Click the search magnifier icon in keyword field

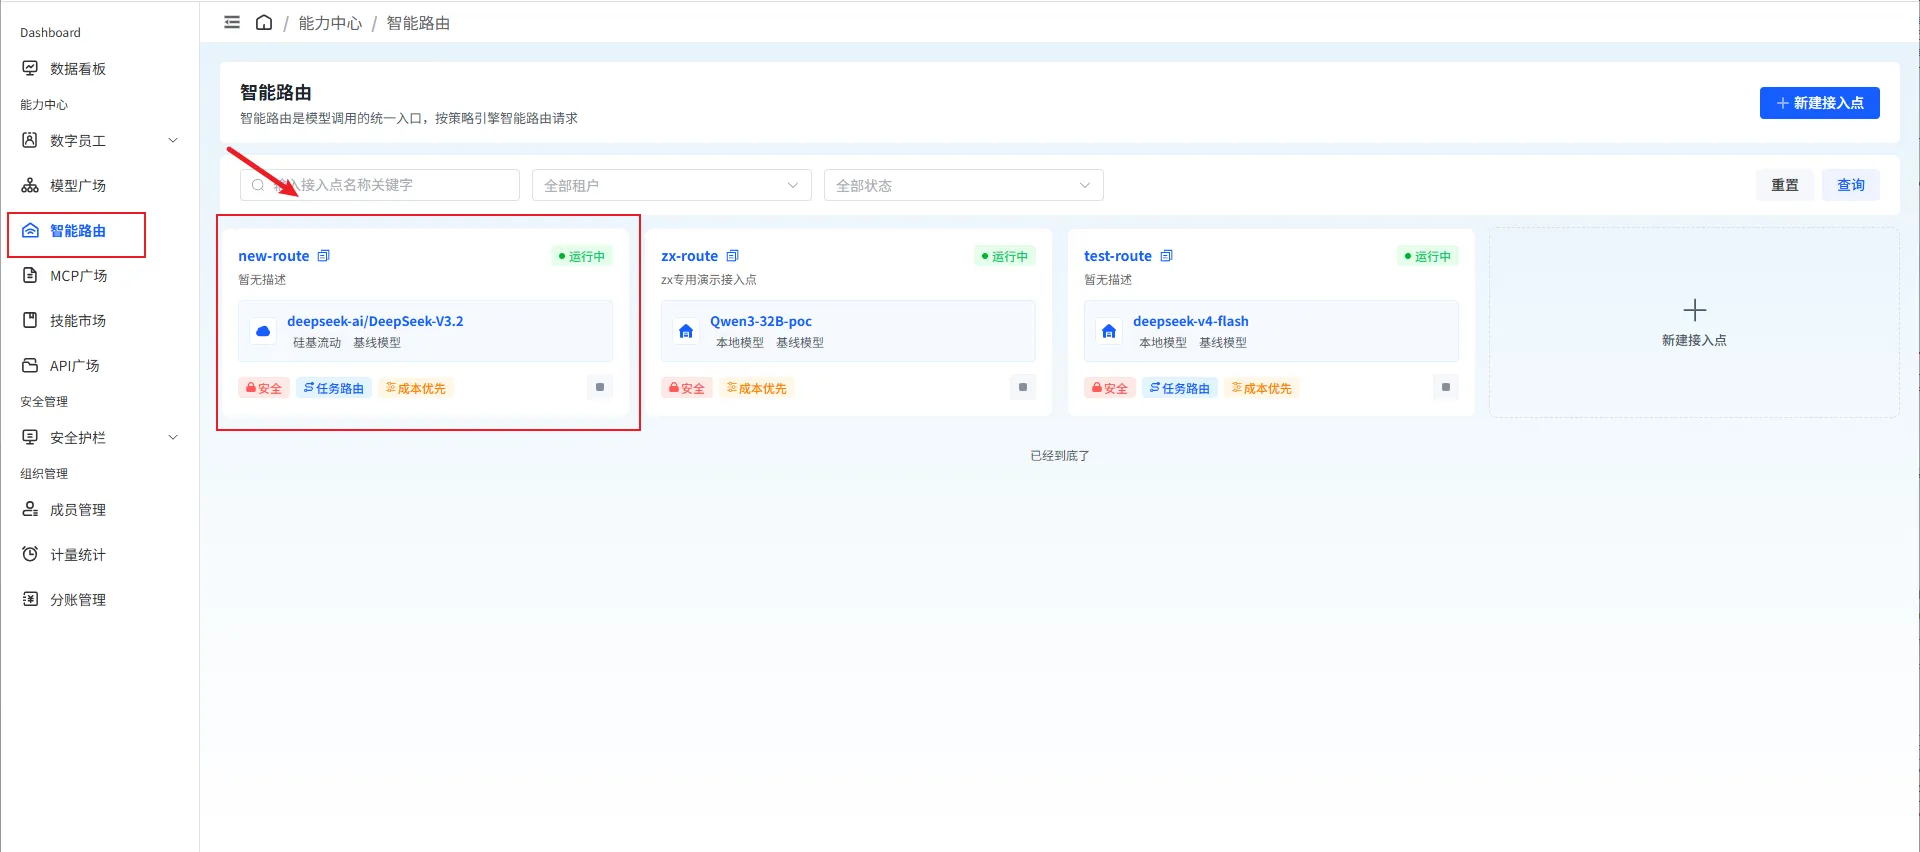coord(258,185)
